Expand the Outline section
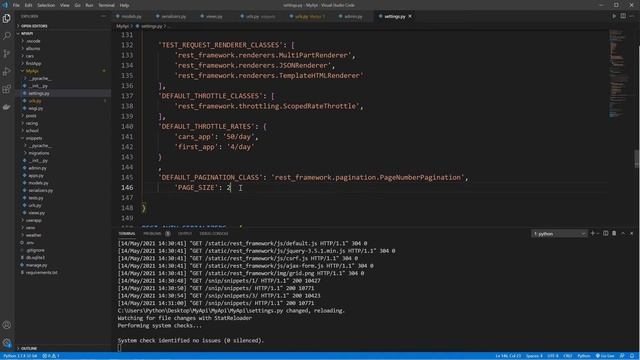This screenshot has width=640, height=360. pos(29,349)
